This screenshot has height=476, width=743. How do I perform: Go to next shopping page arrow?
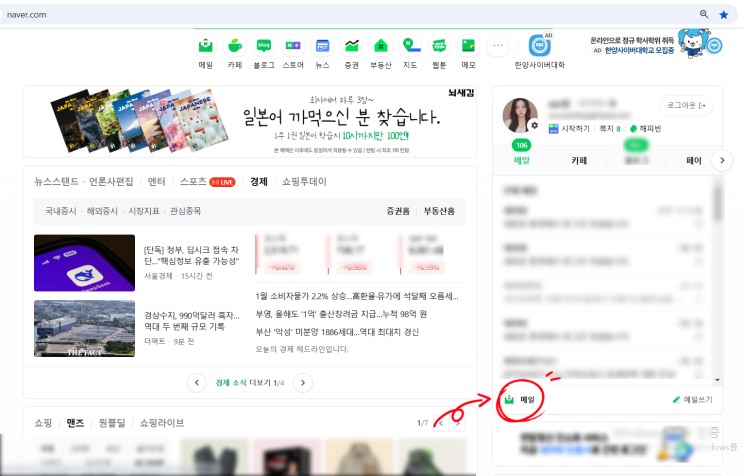click(x=457, y=423)
